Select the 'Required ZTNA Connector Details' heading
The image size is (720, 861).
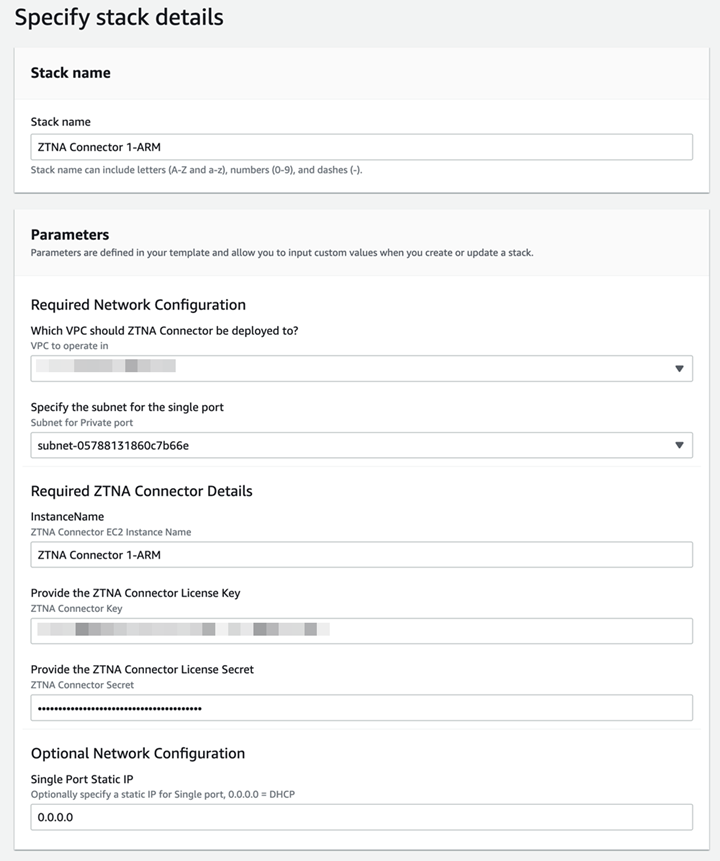(x=141, y=491)
